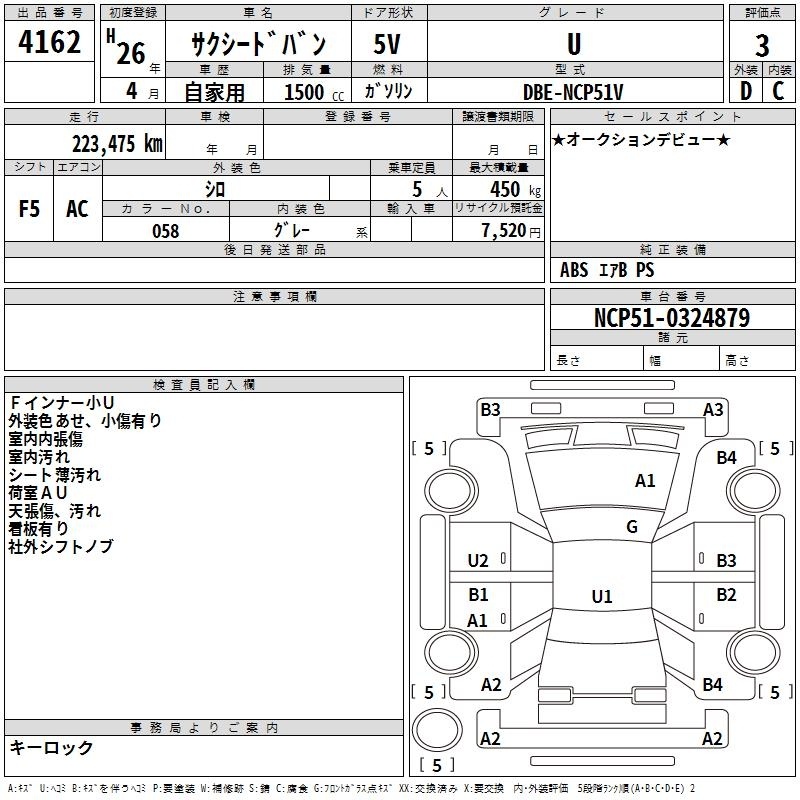This screenshot has height=800, width=800.
Task: Click the U2 mark on the diagram
Action: pyautogui.click(x=478, y=560)
